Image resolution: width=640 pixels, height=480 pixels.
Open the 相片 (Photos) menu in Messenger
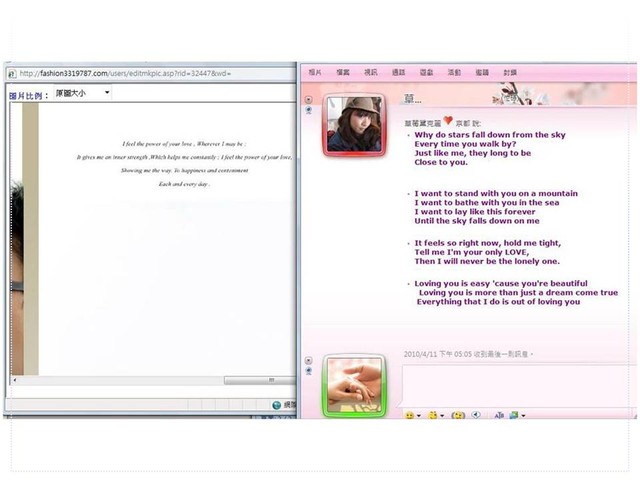point(315,72)
